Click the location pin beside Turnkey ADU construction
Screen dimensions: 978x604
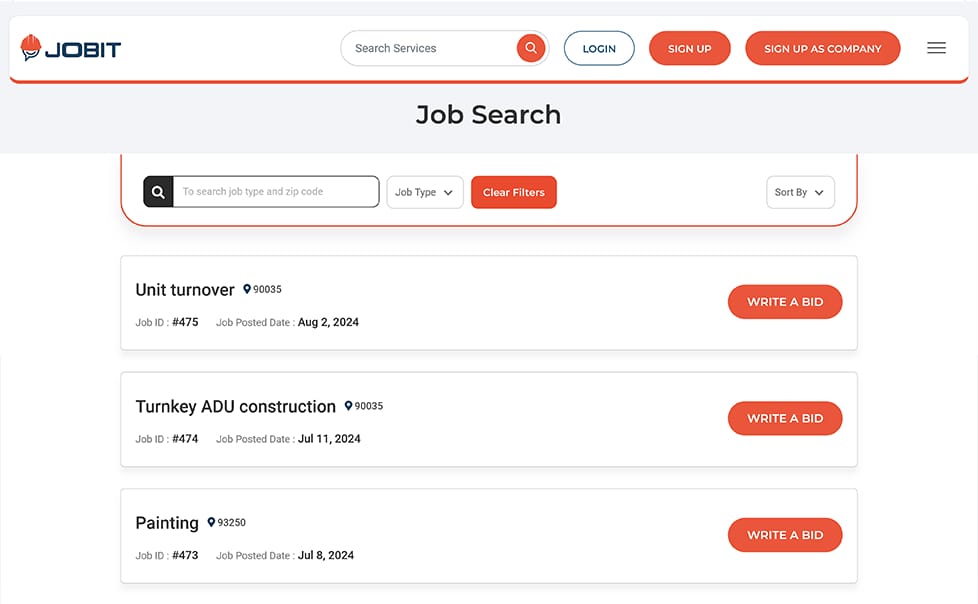[348, 406]
